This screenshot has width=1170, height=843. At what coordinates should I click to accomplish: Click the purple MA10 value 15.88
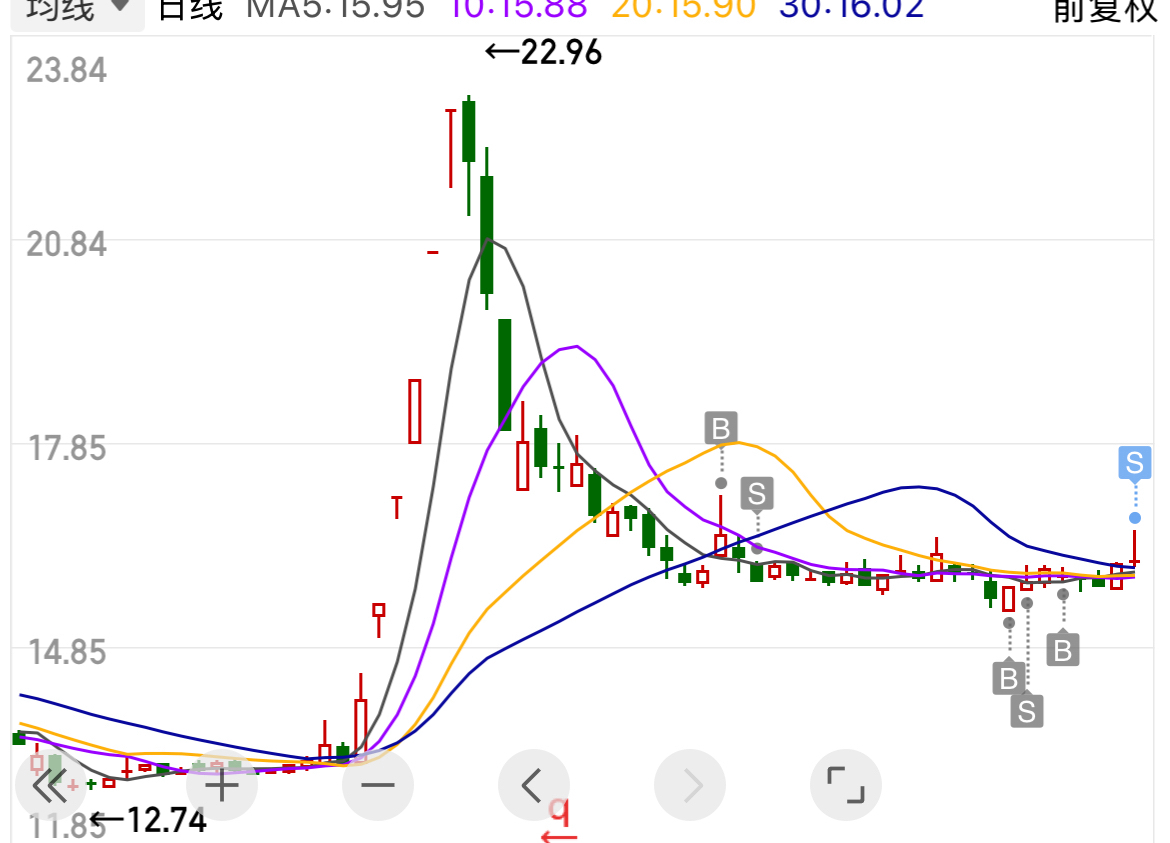pos(519,10)
